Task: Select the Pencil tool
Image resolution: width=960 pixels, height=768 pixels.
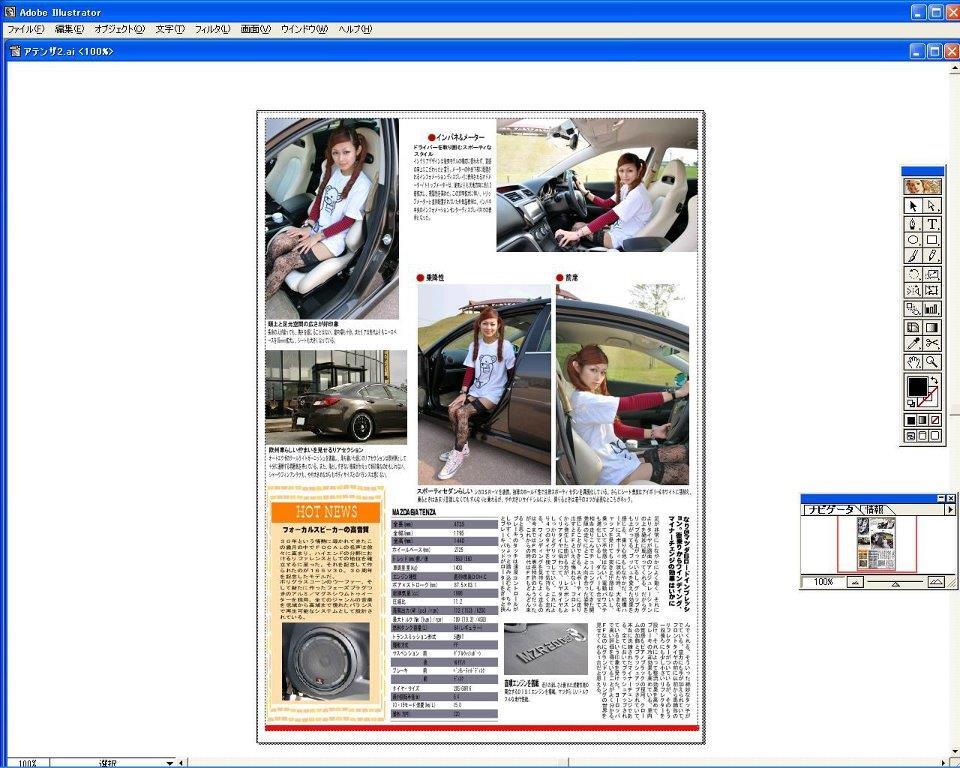Action: click(x=931, y=255)
